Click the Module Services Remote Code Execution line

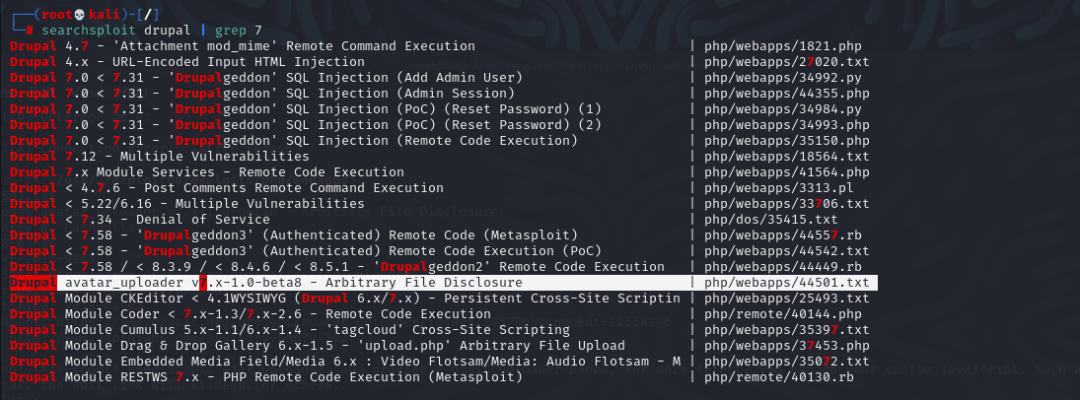click(x=207, y=172)
